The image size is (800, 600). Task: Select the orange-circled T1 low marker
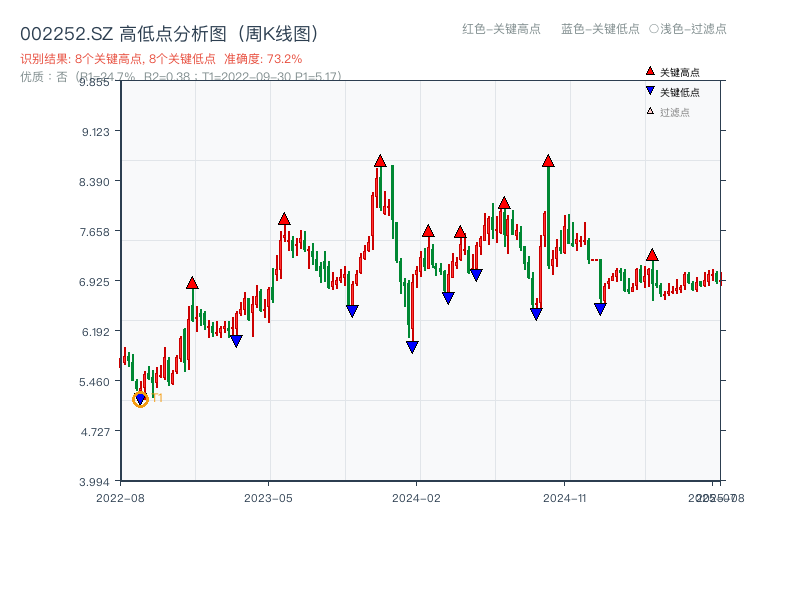[x=140, y=399]
